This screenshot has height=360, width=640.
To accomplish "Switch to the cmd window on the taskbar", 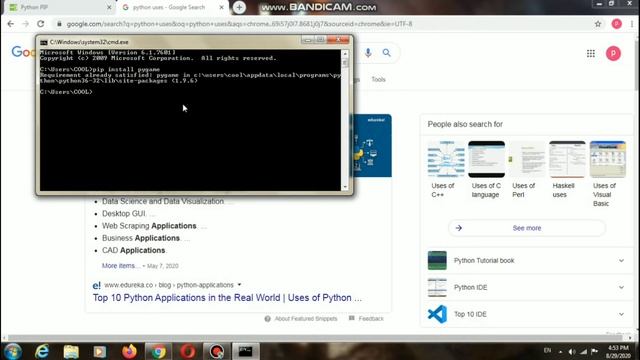I will click(x=245, y=351).
